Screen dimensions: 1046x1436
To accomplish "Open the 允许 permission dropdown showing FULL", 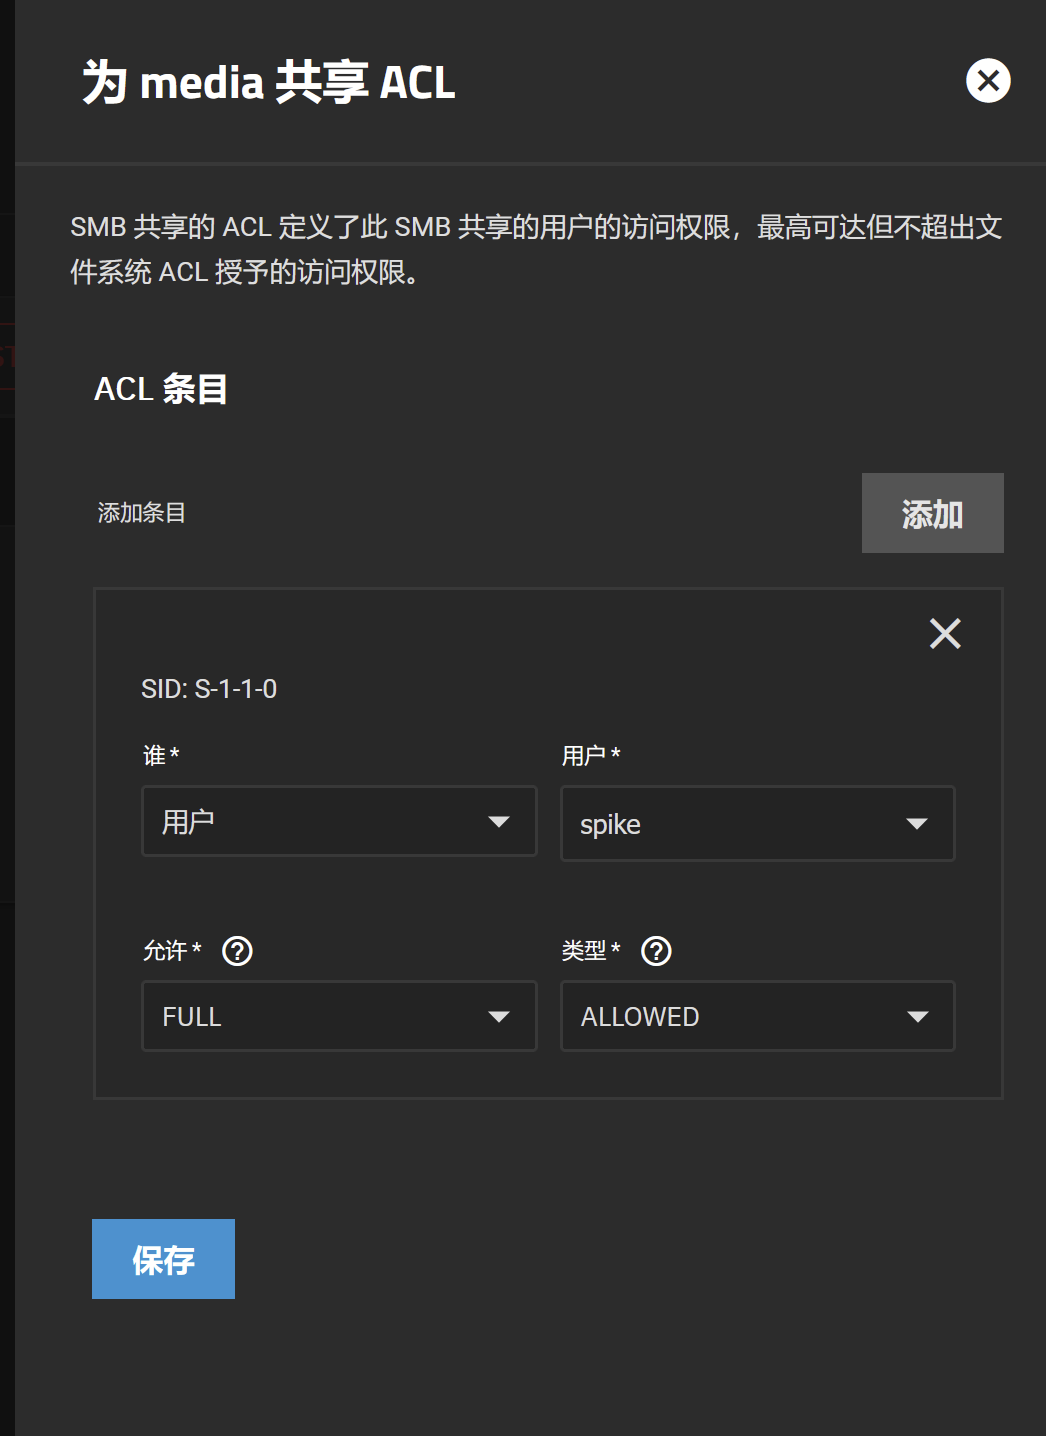I will (x=339, y=1016).
